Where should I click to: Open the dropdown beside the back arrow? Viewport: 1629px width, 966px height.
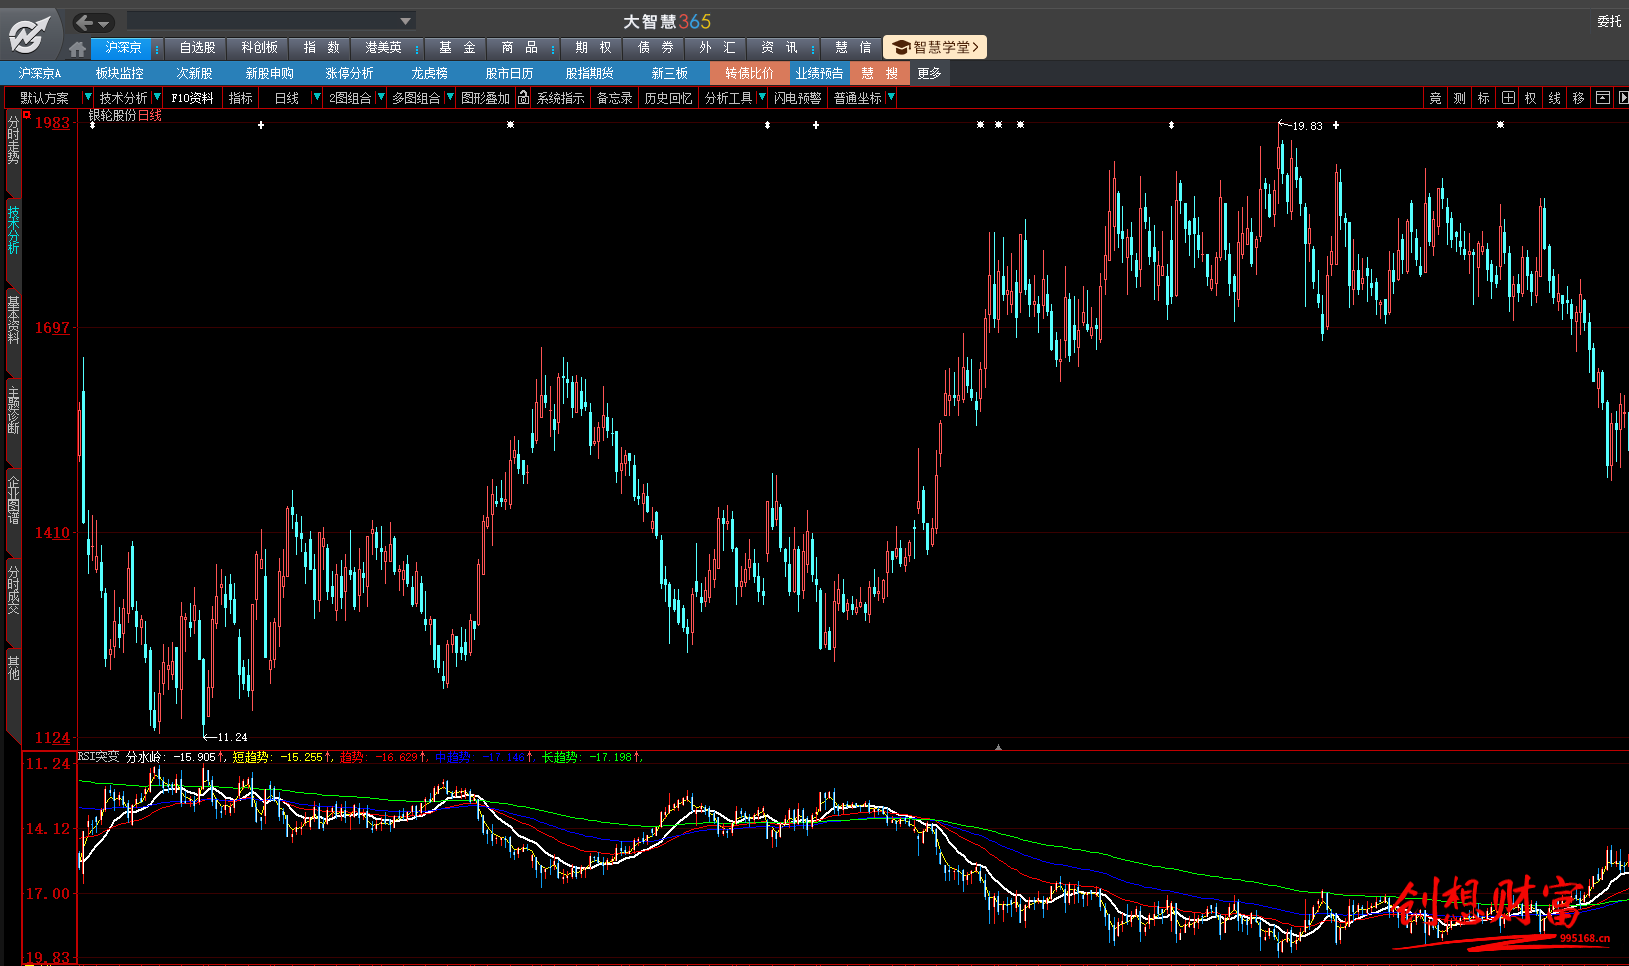point(103,23)
